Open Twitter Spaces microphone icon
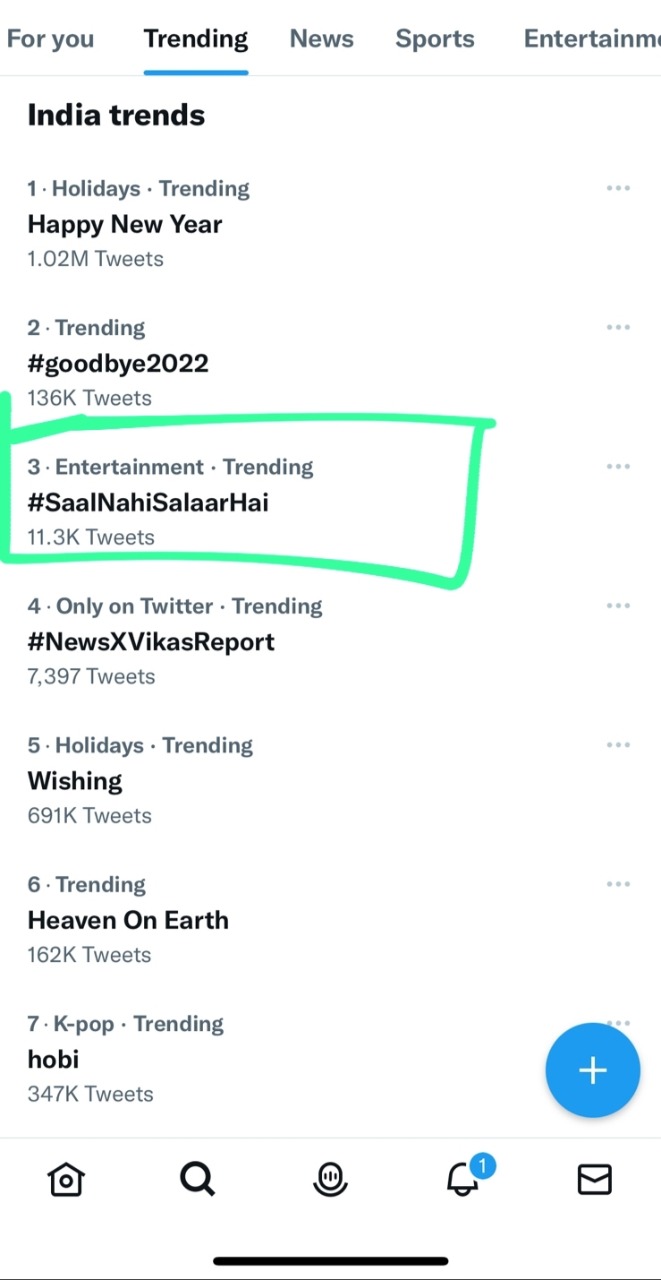Image resolution: width=661 pixels, height=1280 pixels. click(330, 1179)
